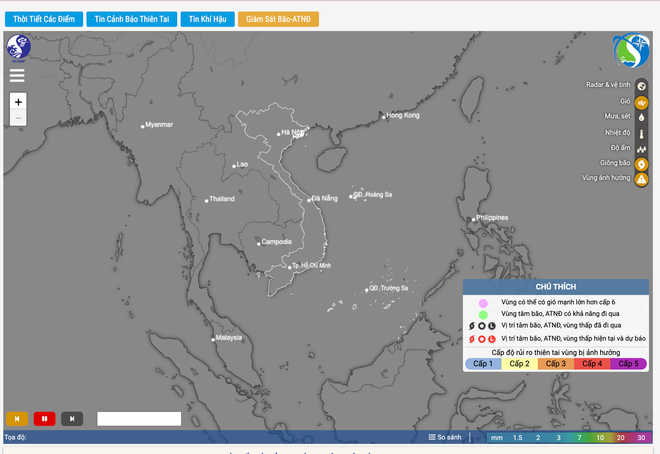
Task: Enable the Độ ẩm humidity layer icon
Action: coord(642,148)
